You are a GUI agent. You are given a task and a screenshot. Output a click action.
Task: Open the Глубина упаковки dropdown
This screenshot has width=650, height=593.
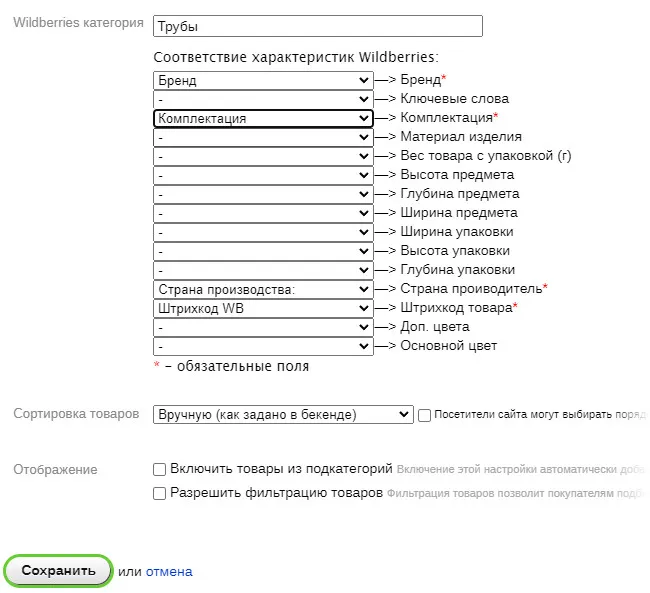pyautogui.click(x=263, y=270)
